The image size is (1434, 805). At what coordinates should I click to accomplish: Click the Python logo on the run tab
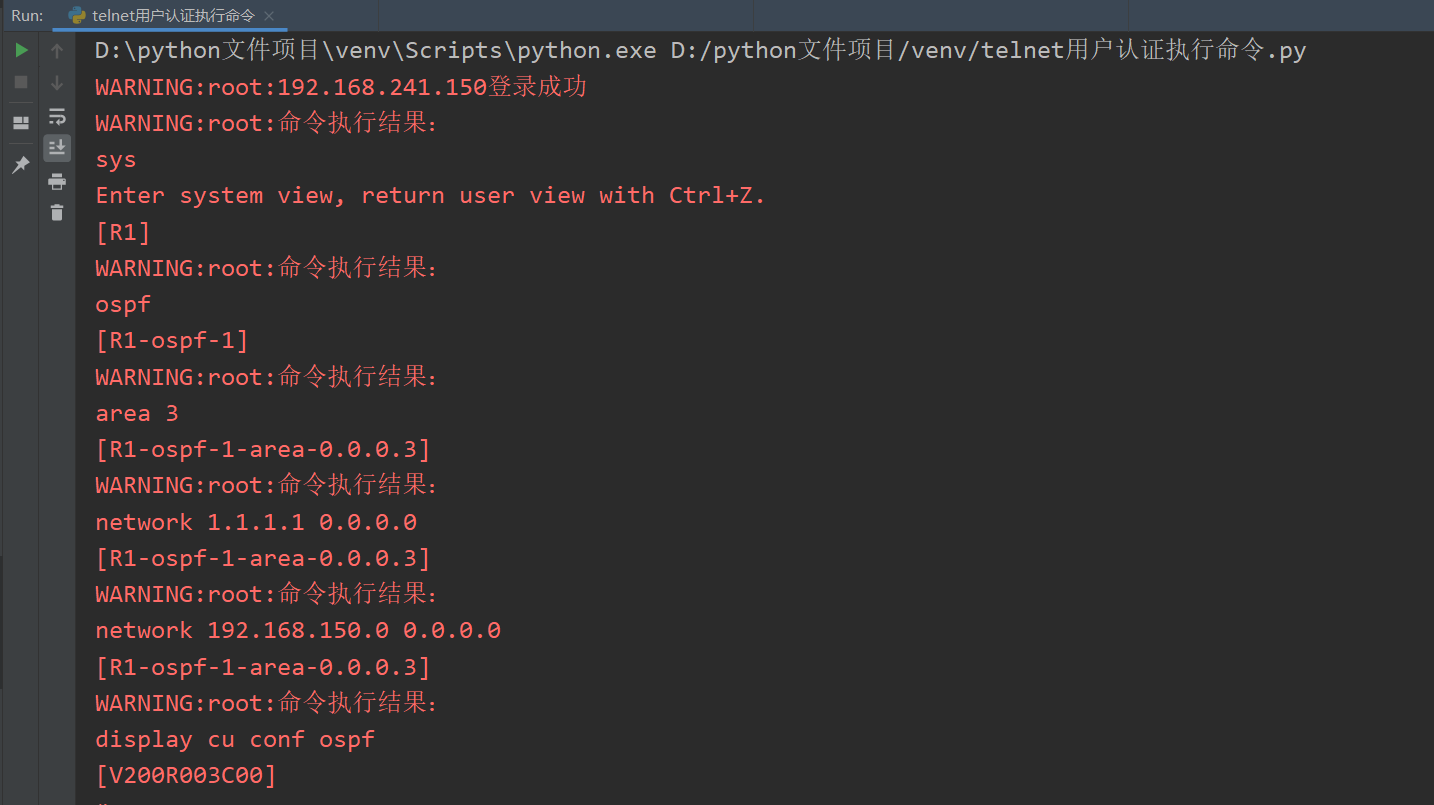(x=77, y=15)
